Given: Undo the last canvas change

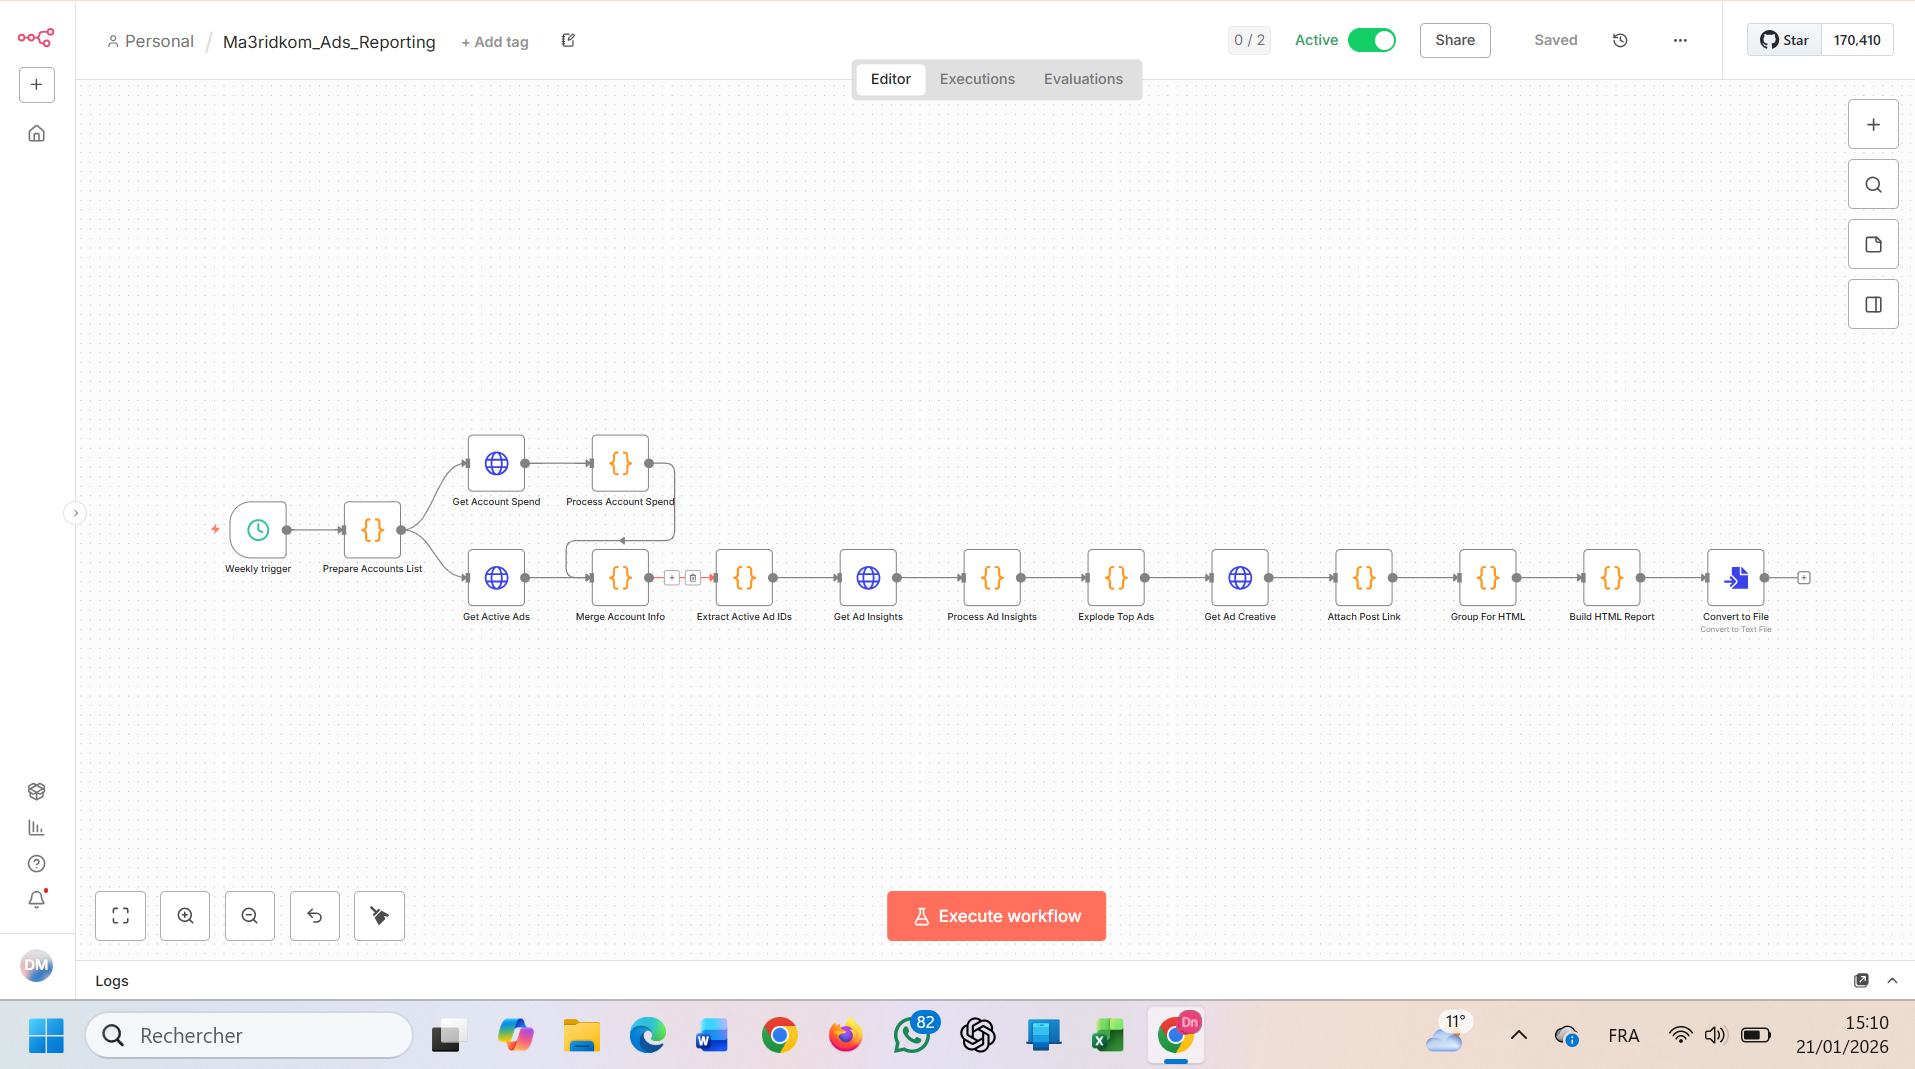Looking at the screenshot, I should (x=314, y=915).
